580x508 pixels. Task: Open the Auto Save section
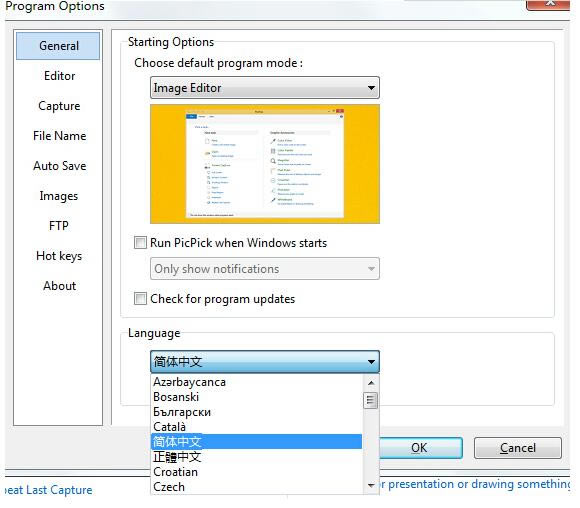click(x=59, y=166)
